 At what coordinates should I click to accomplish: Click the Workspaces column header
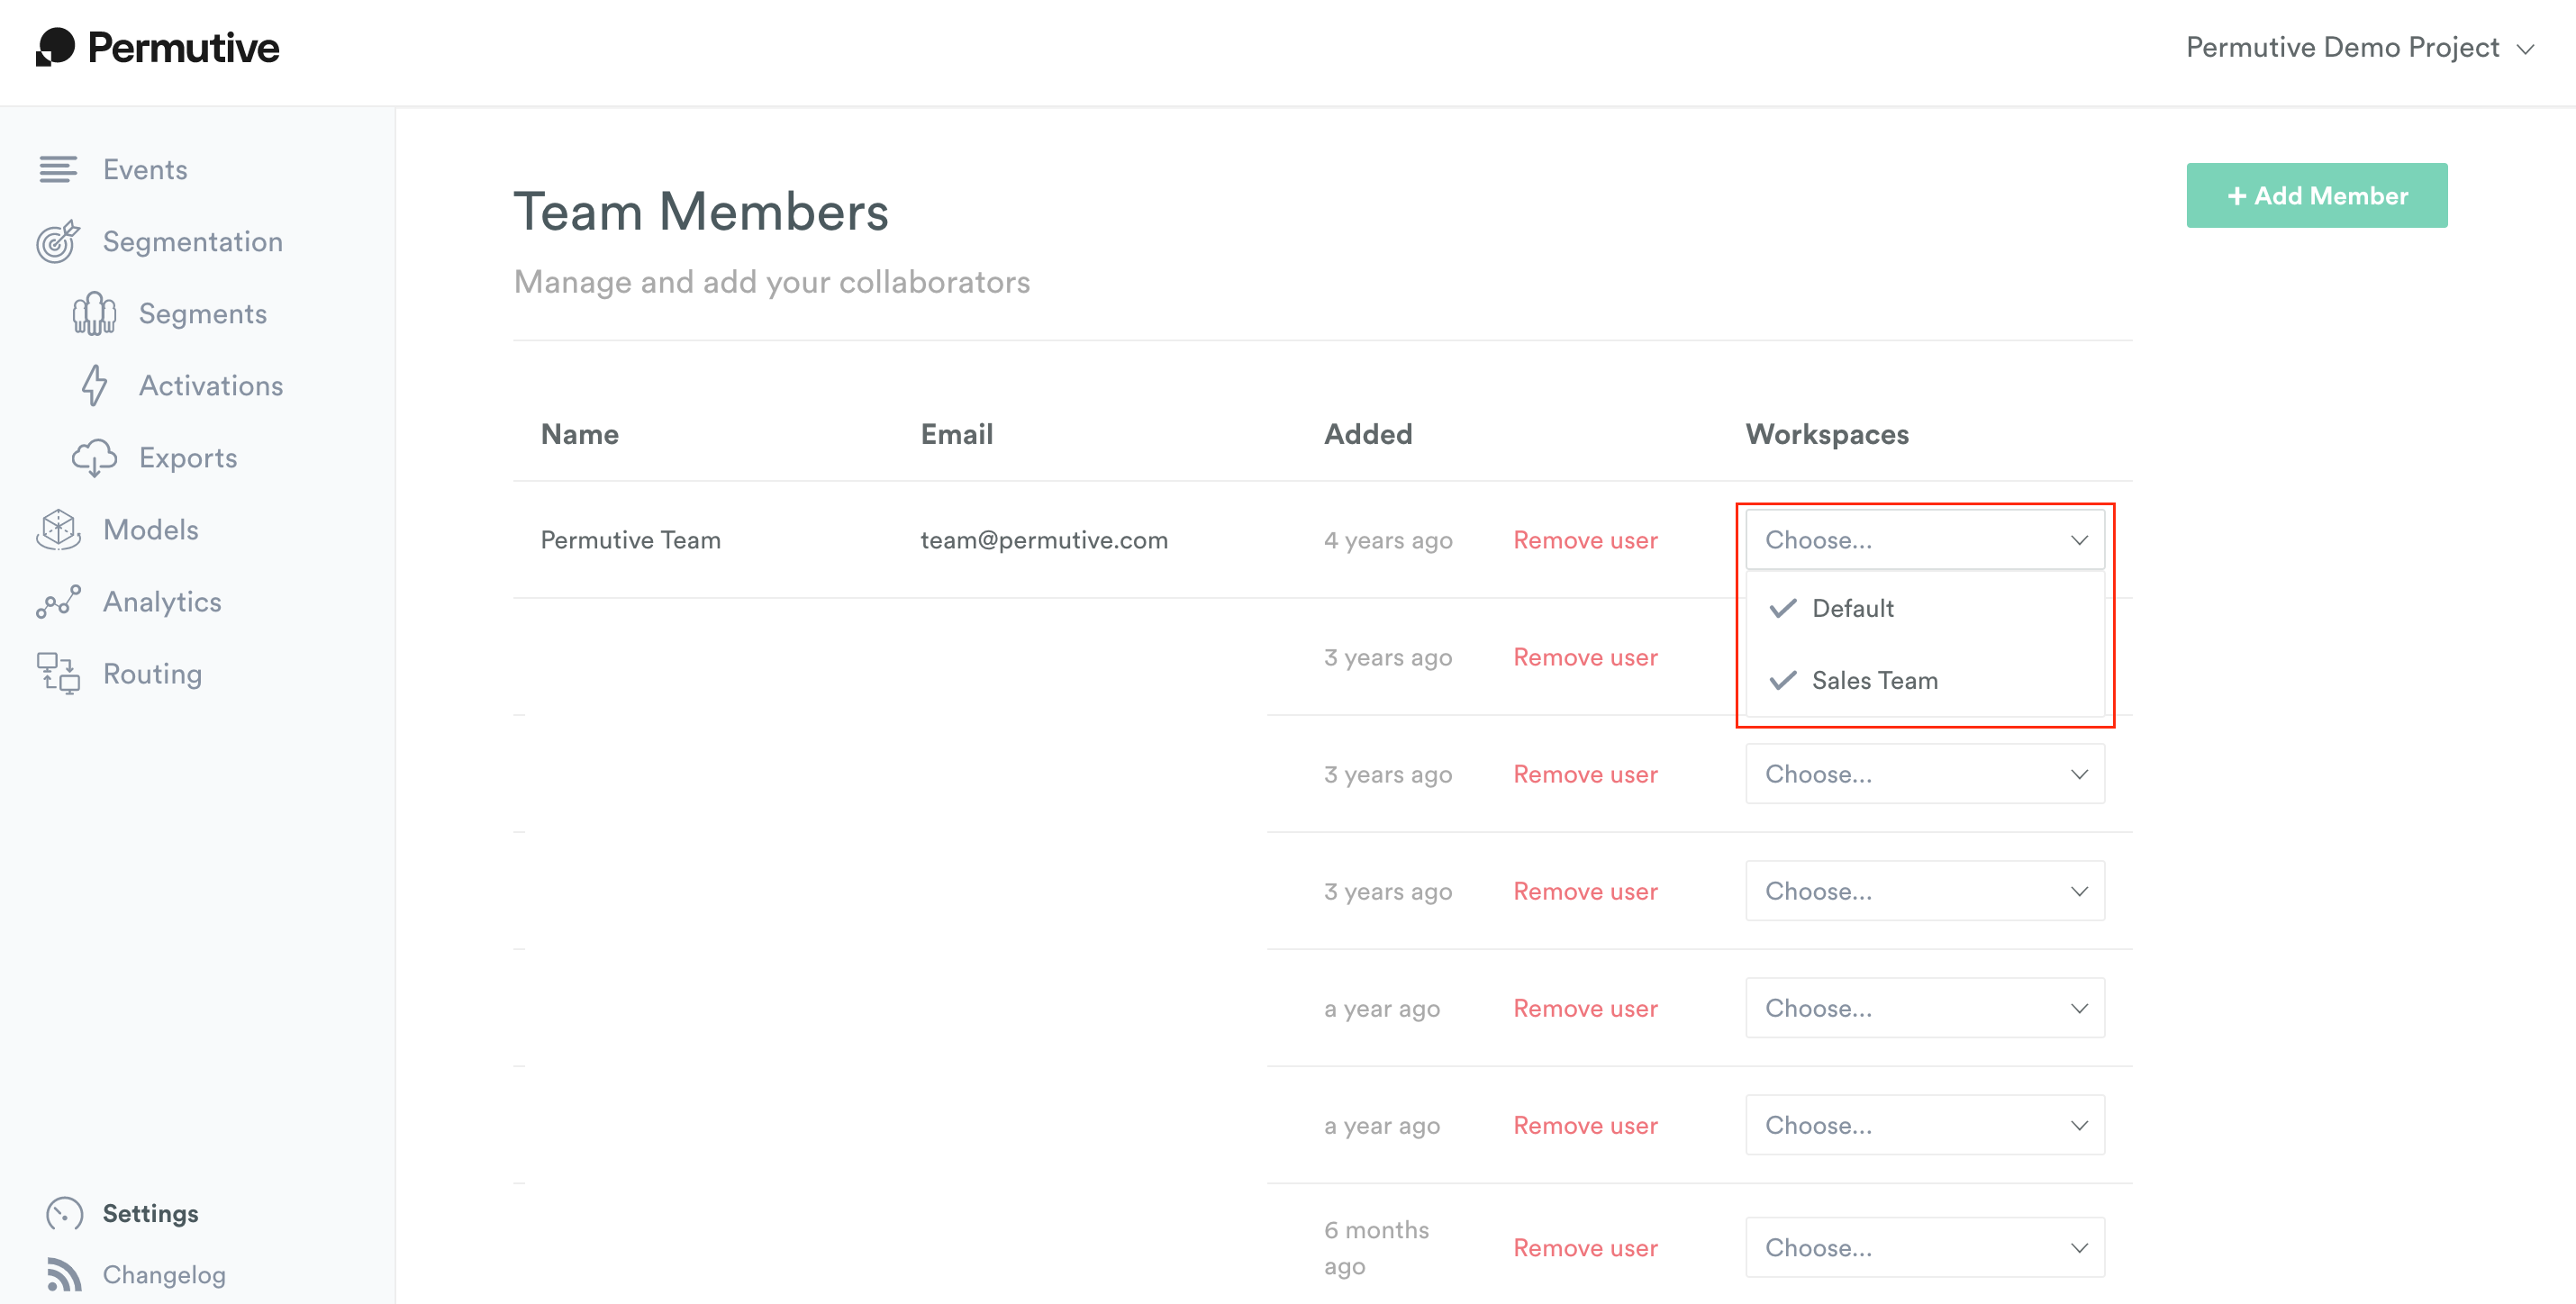1827,434
